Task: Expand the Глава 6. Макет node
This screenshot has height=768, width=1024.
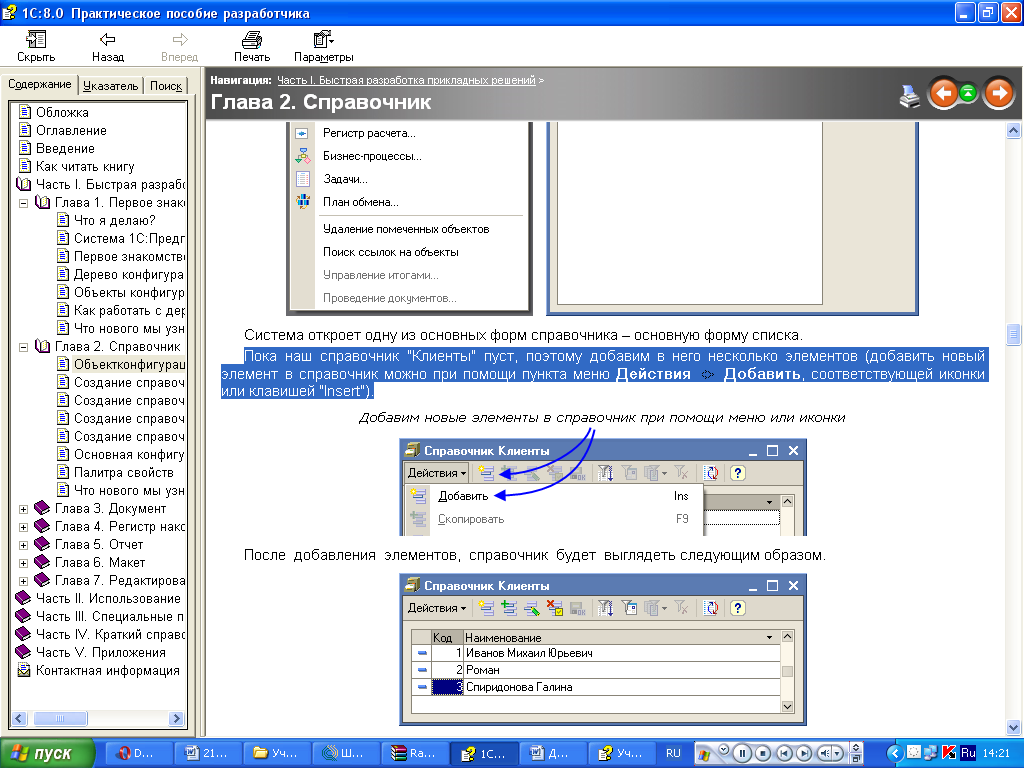Action: coord(24,563)
